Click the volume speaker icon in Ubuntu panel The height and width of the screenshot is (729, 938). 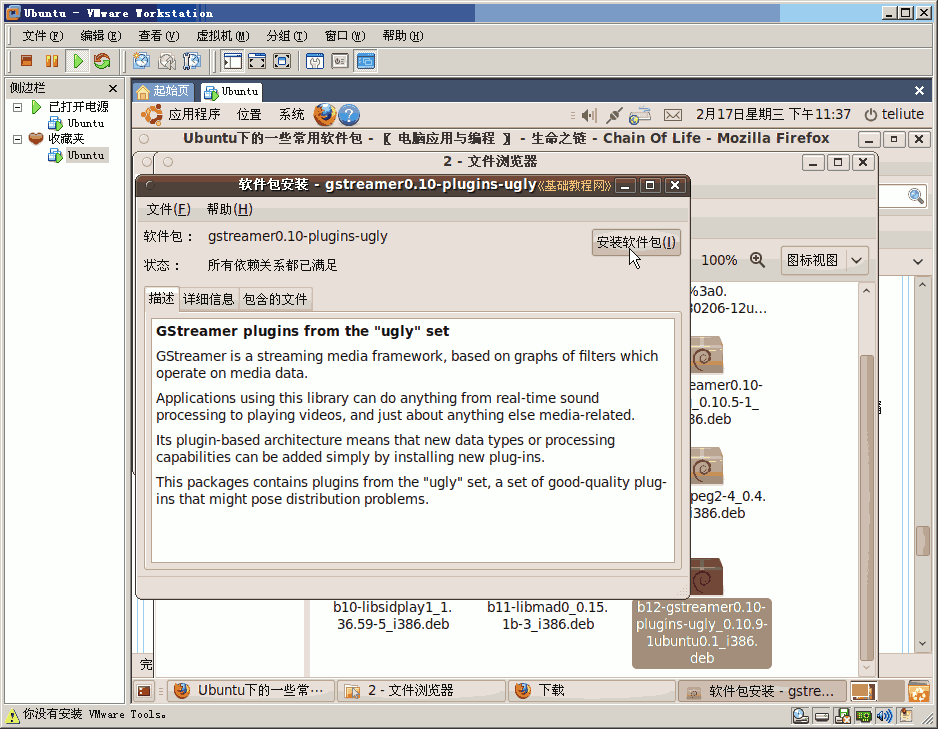coord(589,115)
